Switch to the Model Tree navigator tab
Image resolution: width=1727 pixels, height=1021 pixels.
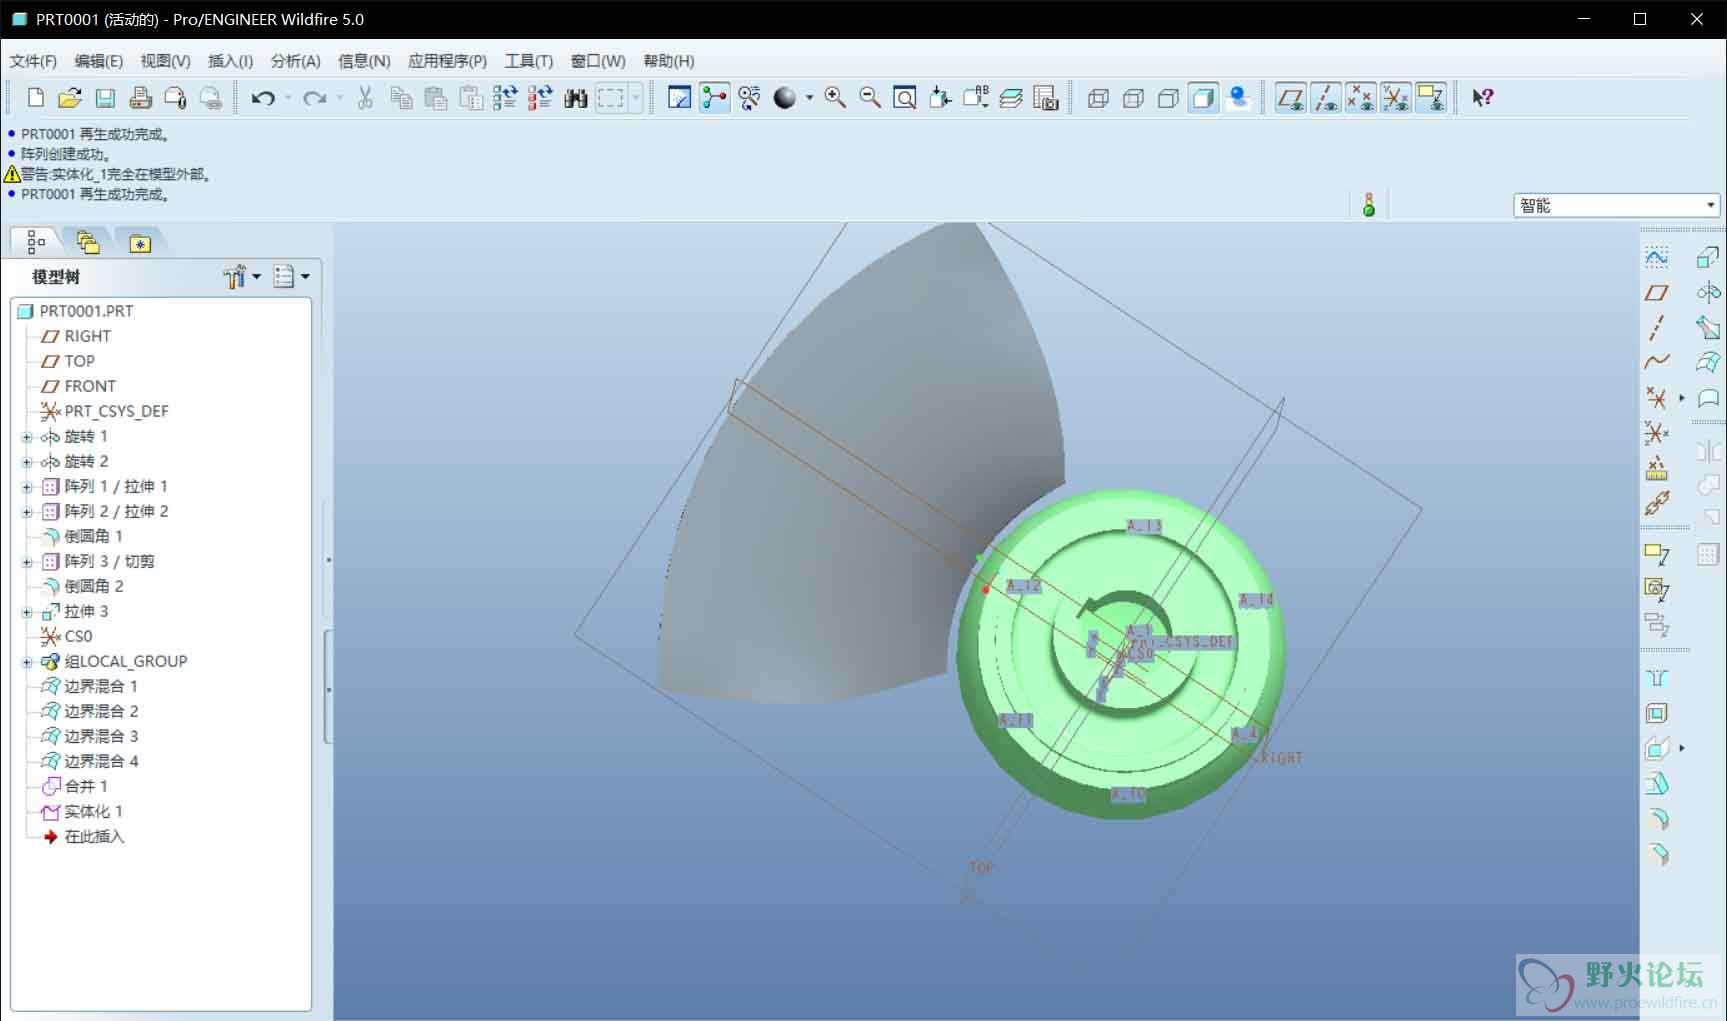tap(36, 242)
